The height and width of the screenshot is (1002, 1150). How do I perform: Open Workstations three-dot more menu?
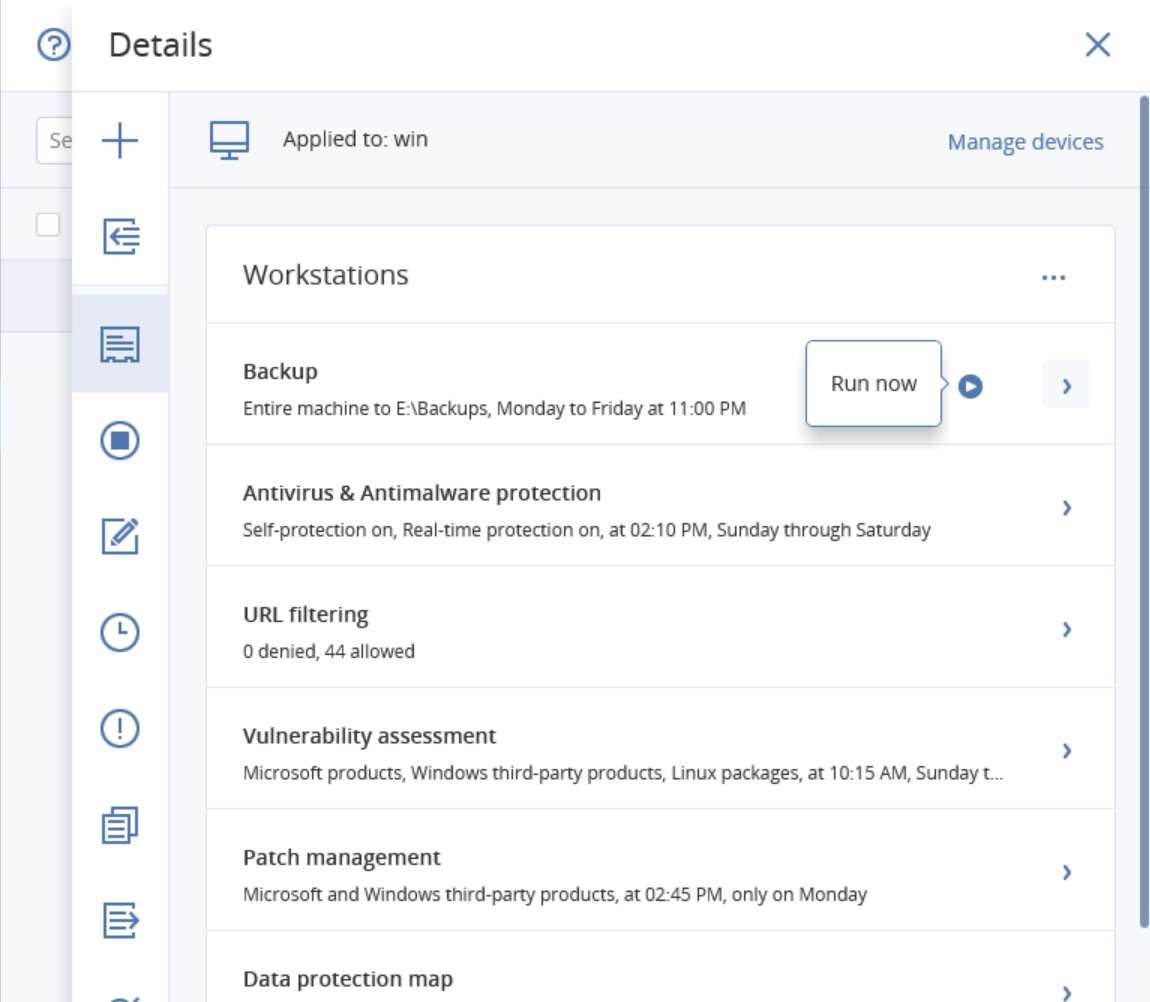point(1053,277)
